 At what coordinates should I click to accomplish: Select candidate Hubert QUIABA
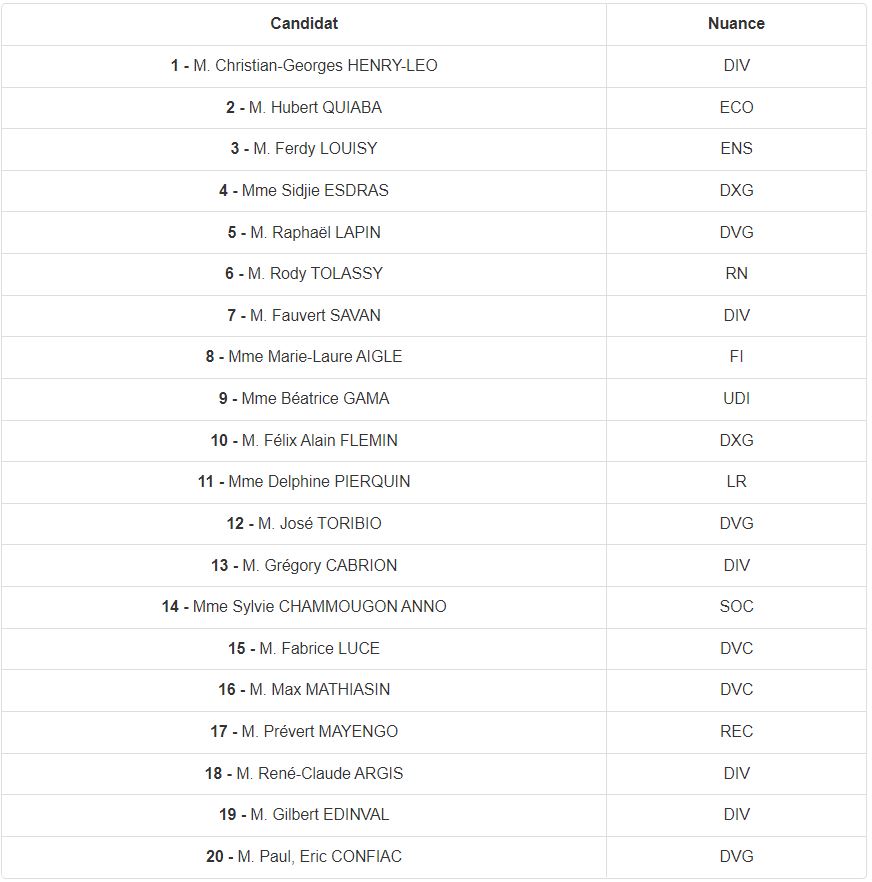click(x=304, y=107)
